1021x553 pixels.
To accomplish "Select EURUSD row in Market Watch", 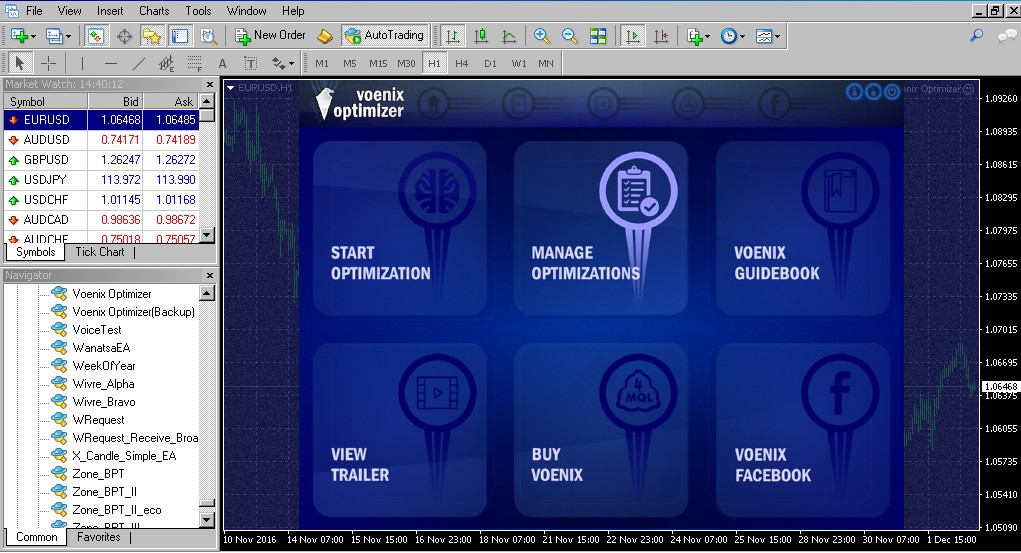I will pyautogui.click(x=101, y=120).
